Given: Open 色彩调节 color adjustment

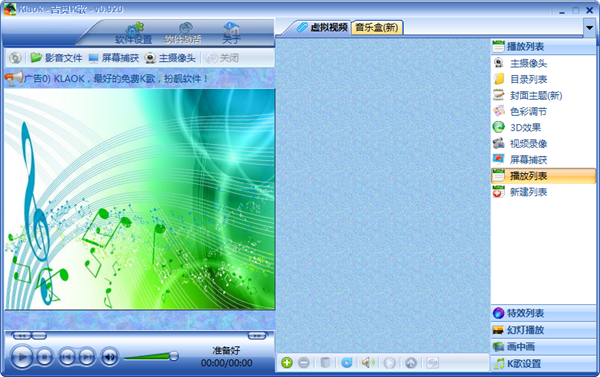Looking at the screenshot, I should [543, 111].
